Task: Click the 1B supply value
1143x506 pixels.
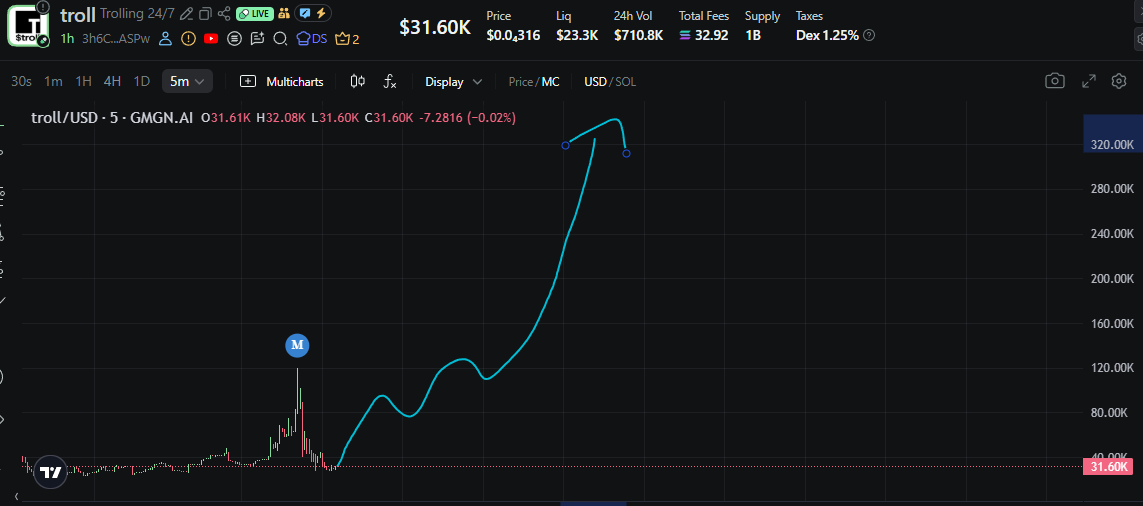Action: coord(753,35)
